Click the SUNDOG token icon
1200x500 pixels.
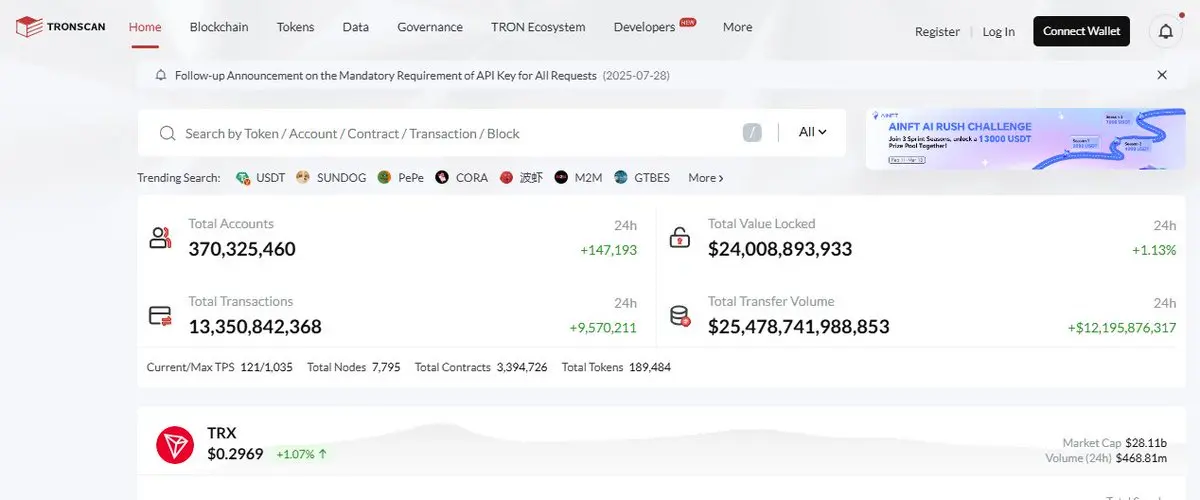point(303,178)
